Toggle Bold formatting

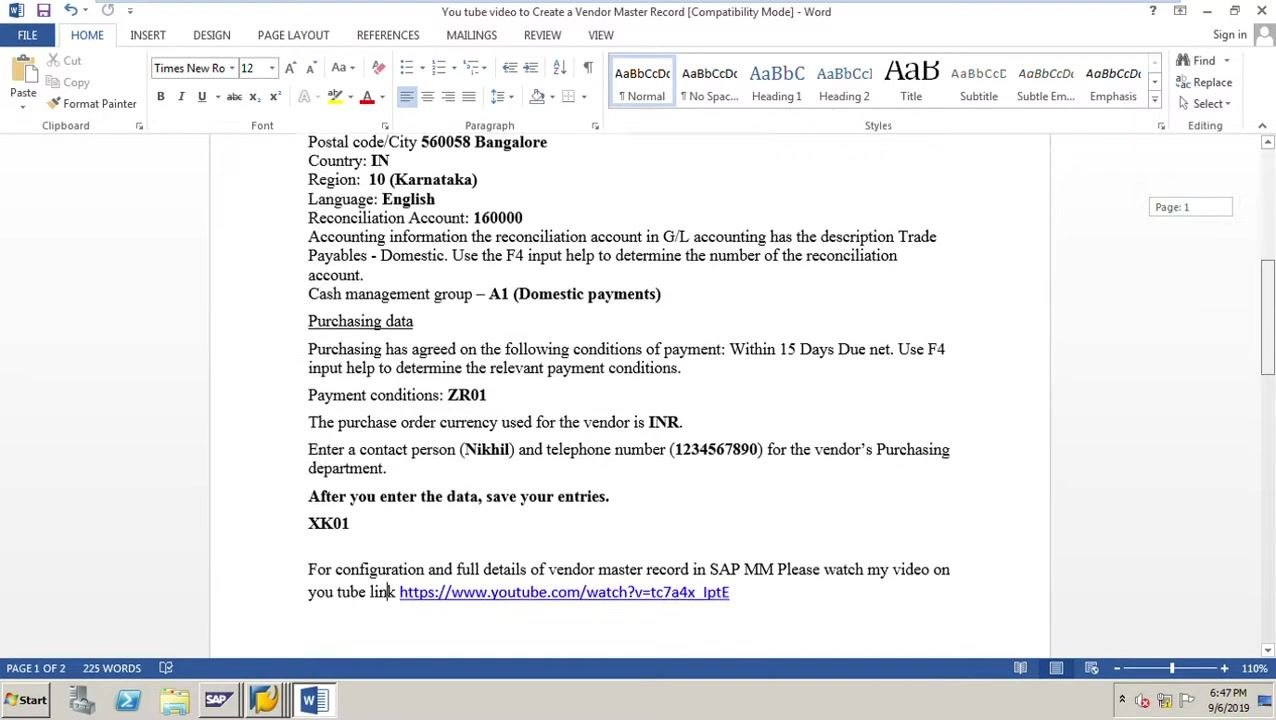coord(160,97)
